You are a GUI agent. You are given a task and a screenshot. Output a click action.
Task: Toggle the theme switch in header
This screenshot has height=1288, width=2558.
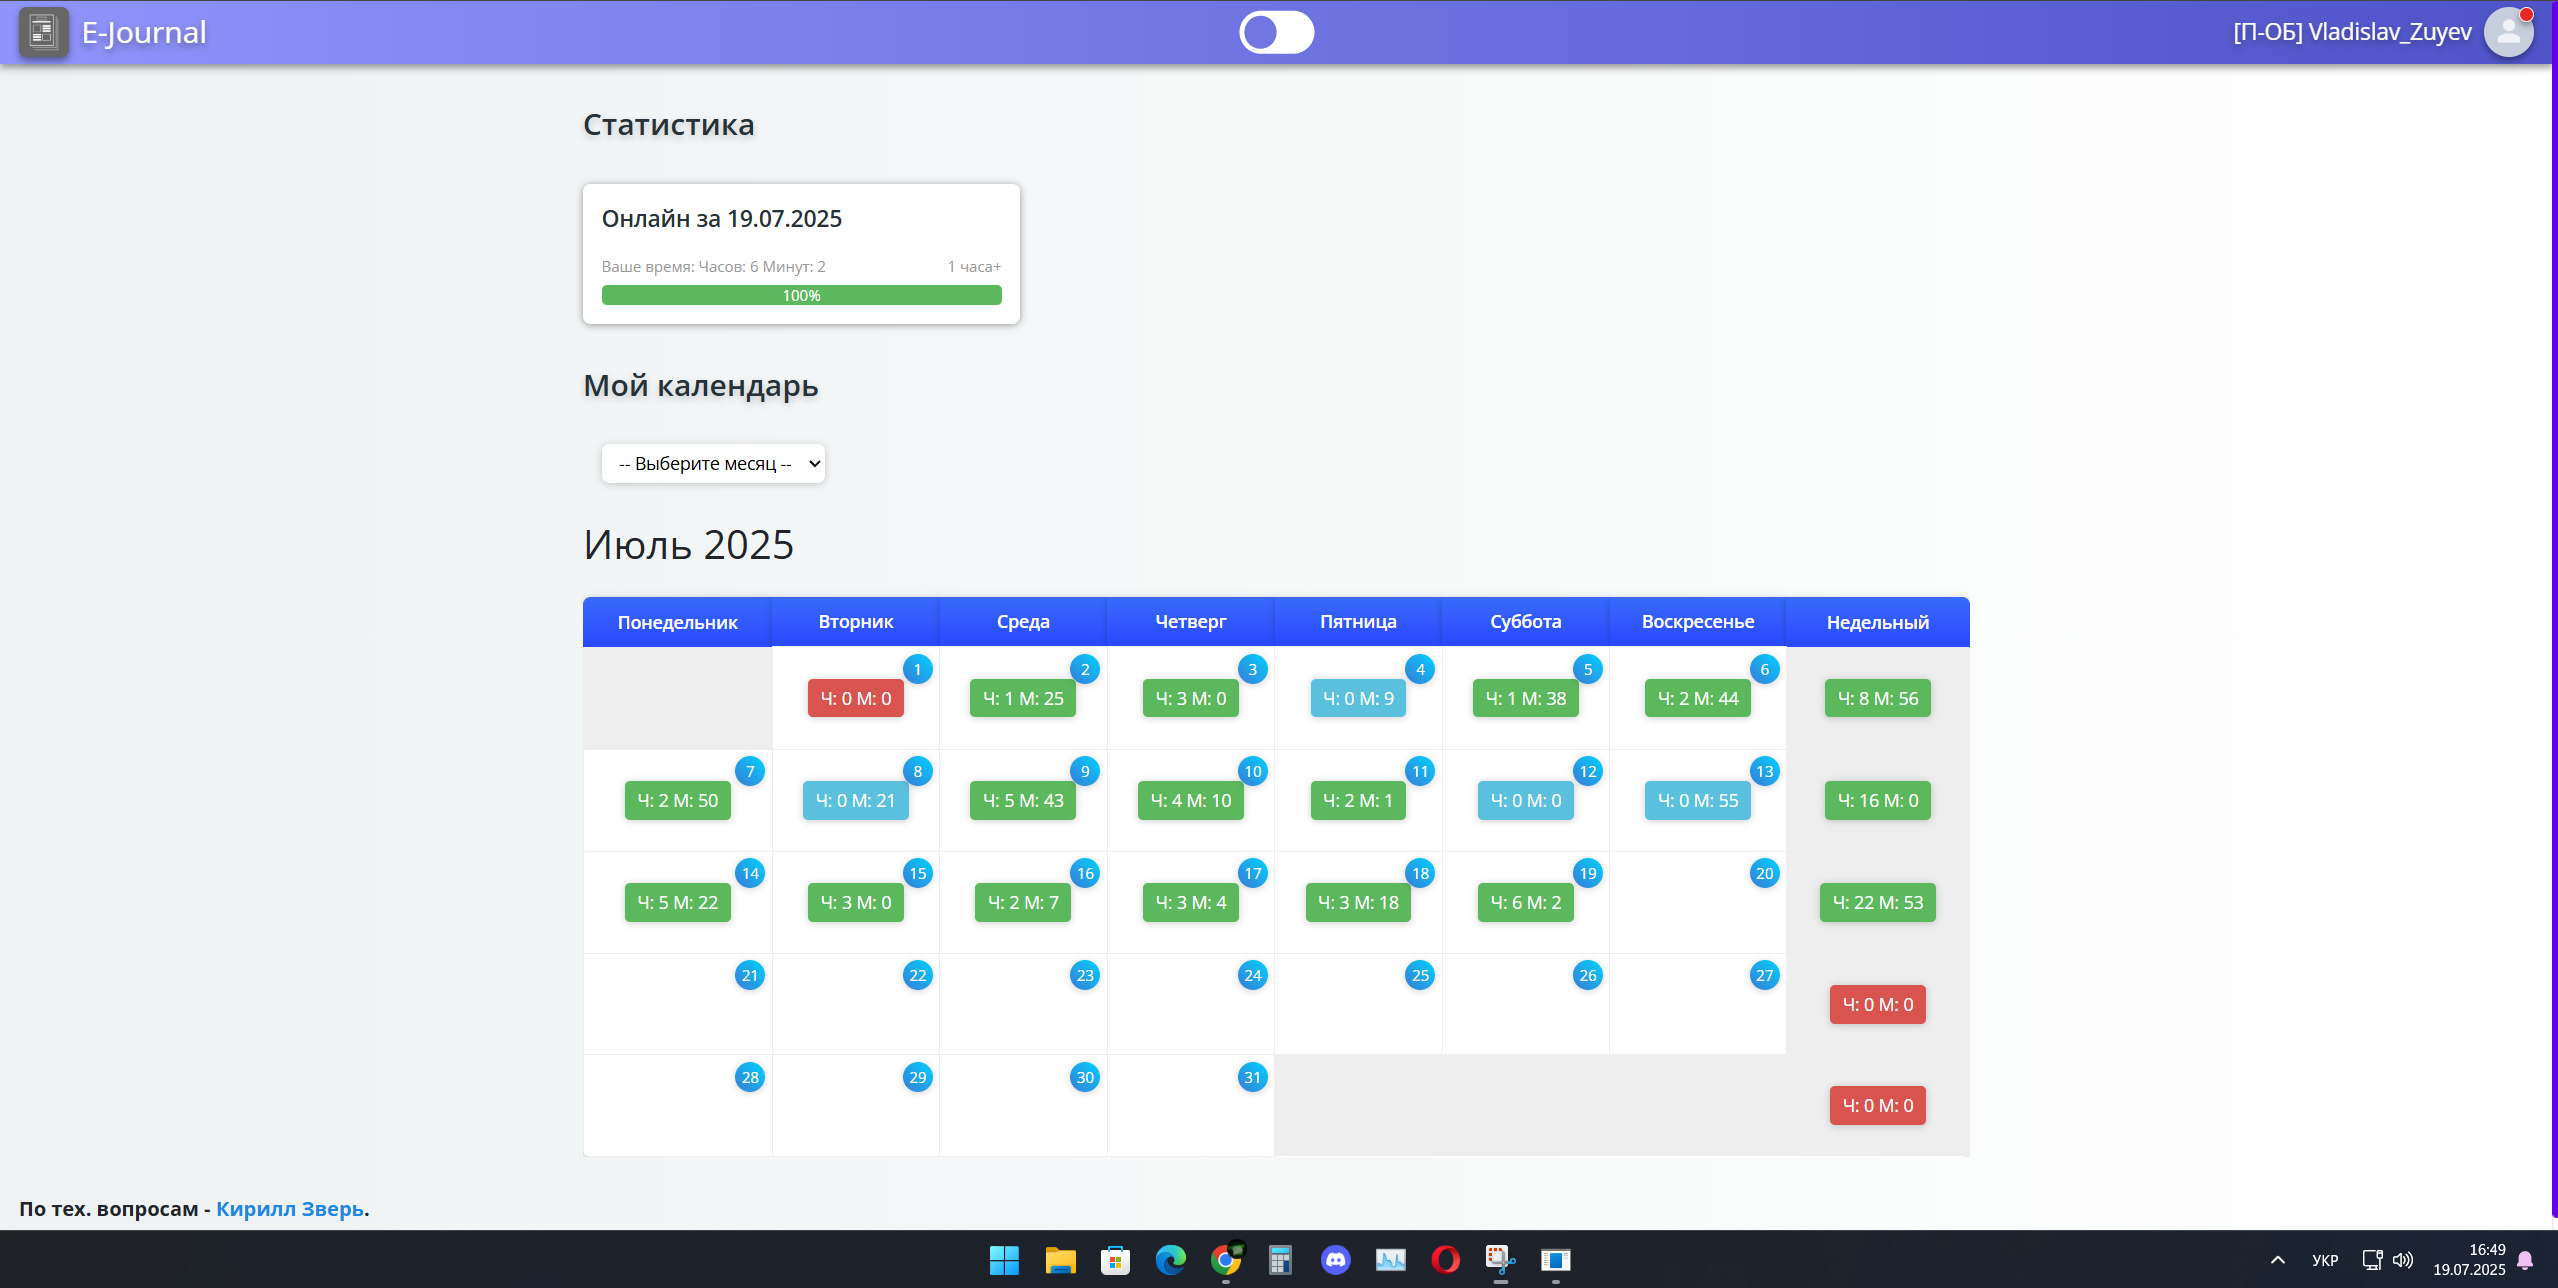coord(1276,32)
